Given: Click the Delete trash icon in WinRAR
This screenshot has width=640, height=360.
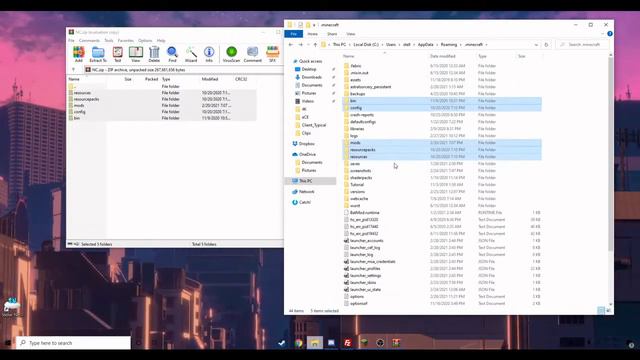Looking at the screenshot, I should (154, 54).
